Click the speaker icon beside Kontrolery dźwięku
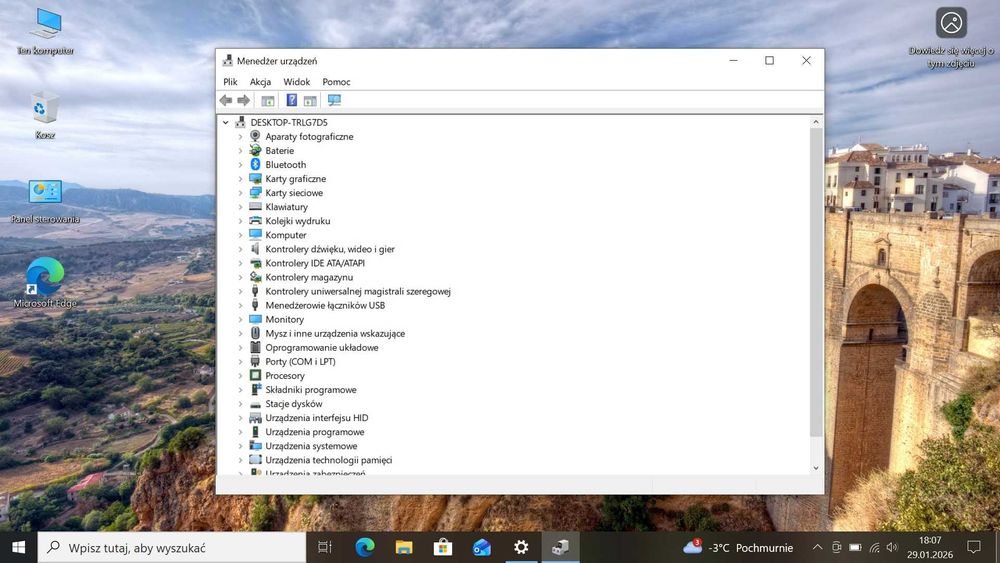 click(255, 249)
